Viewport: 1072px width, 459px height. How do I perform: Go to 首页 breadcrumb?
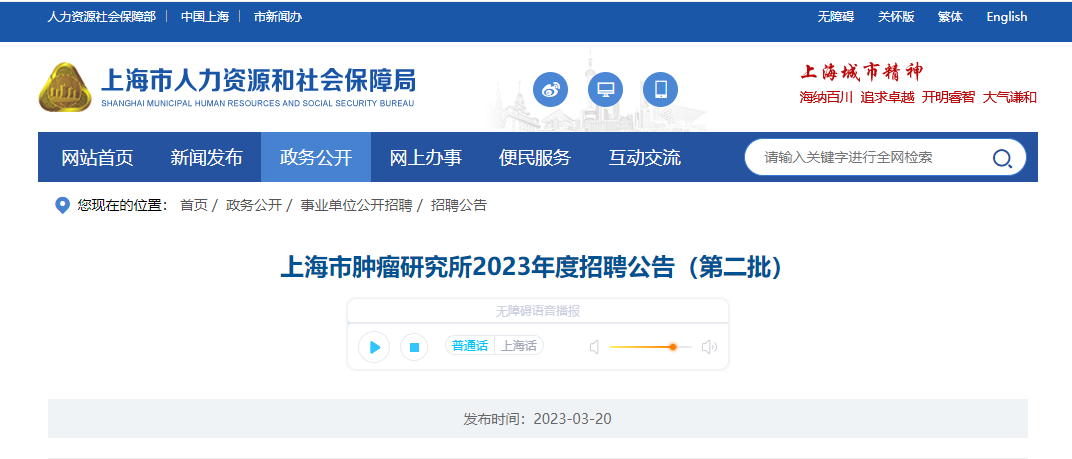[x=193, y=205]
